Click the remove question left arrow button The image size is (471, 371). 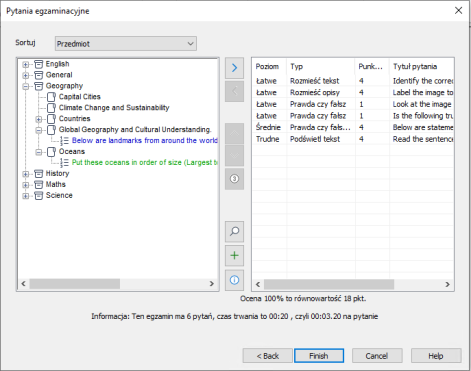point(234,91)
